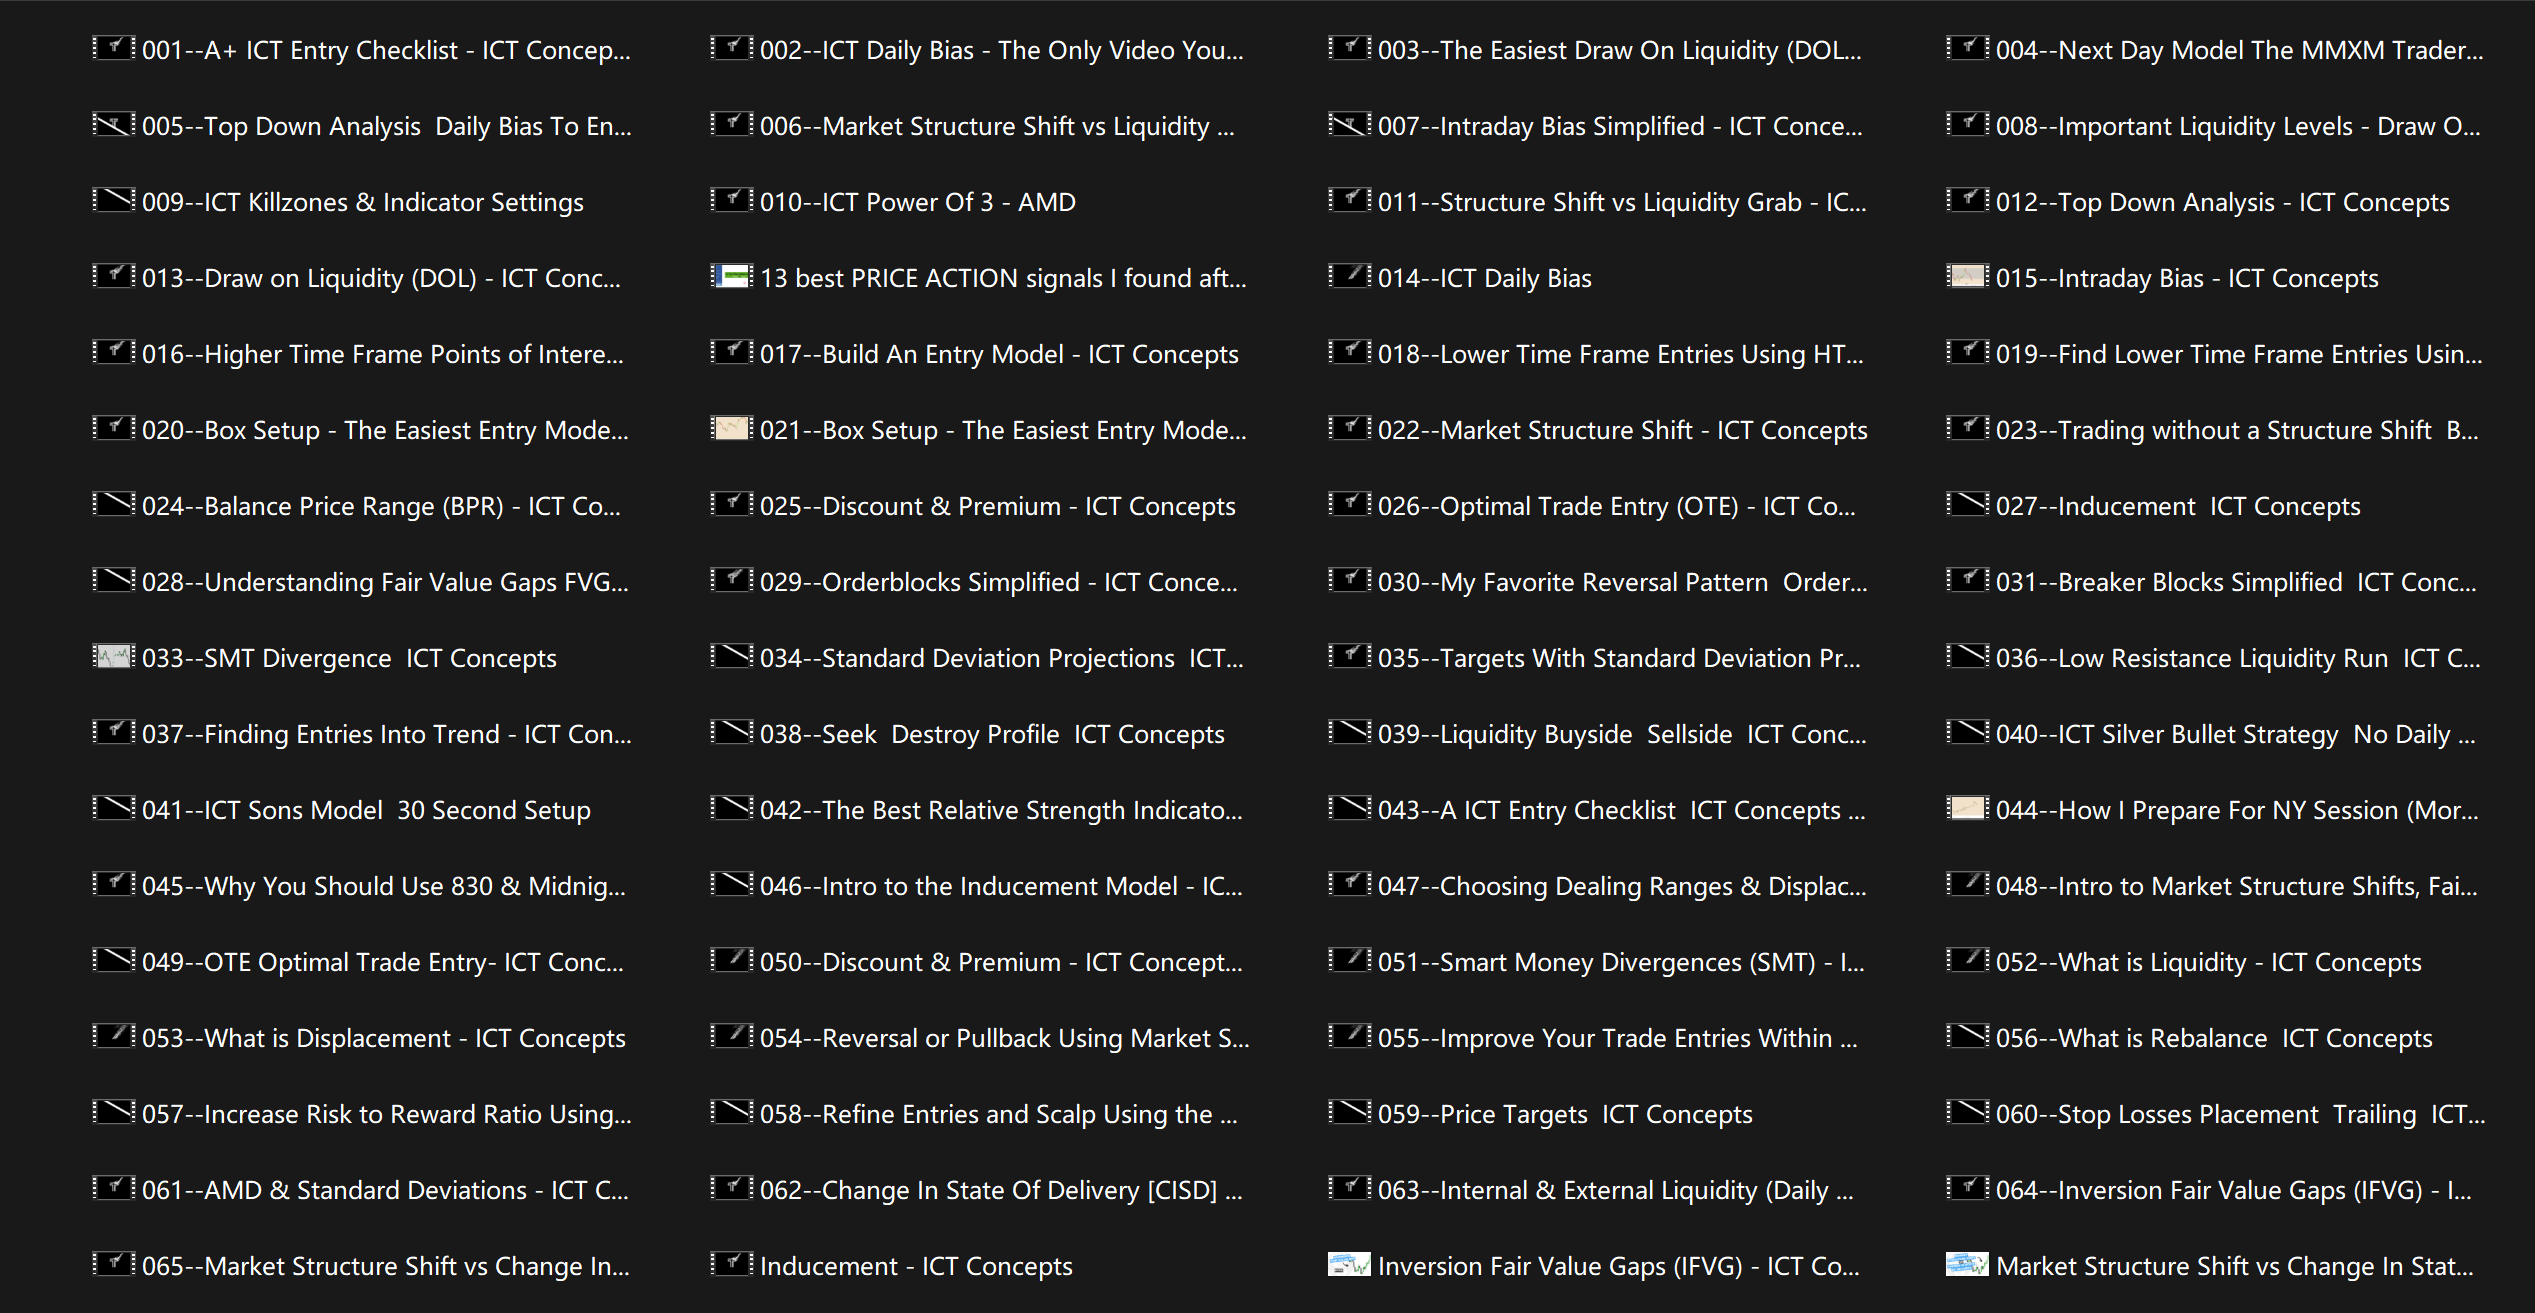Select 026--Optimal Trade Entry (OTE) file
This screenshot has height=1313, width=2535.
point(1616,506)
